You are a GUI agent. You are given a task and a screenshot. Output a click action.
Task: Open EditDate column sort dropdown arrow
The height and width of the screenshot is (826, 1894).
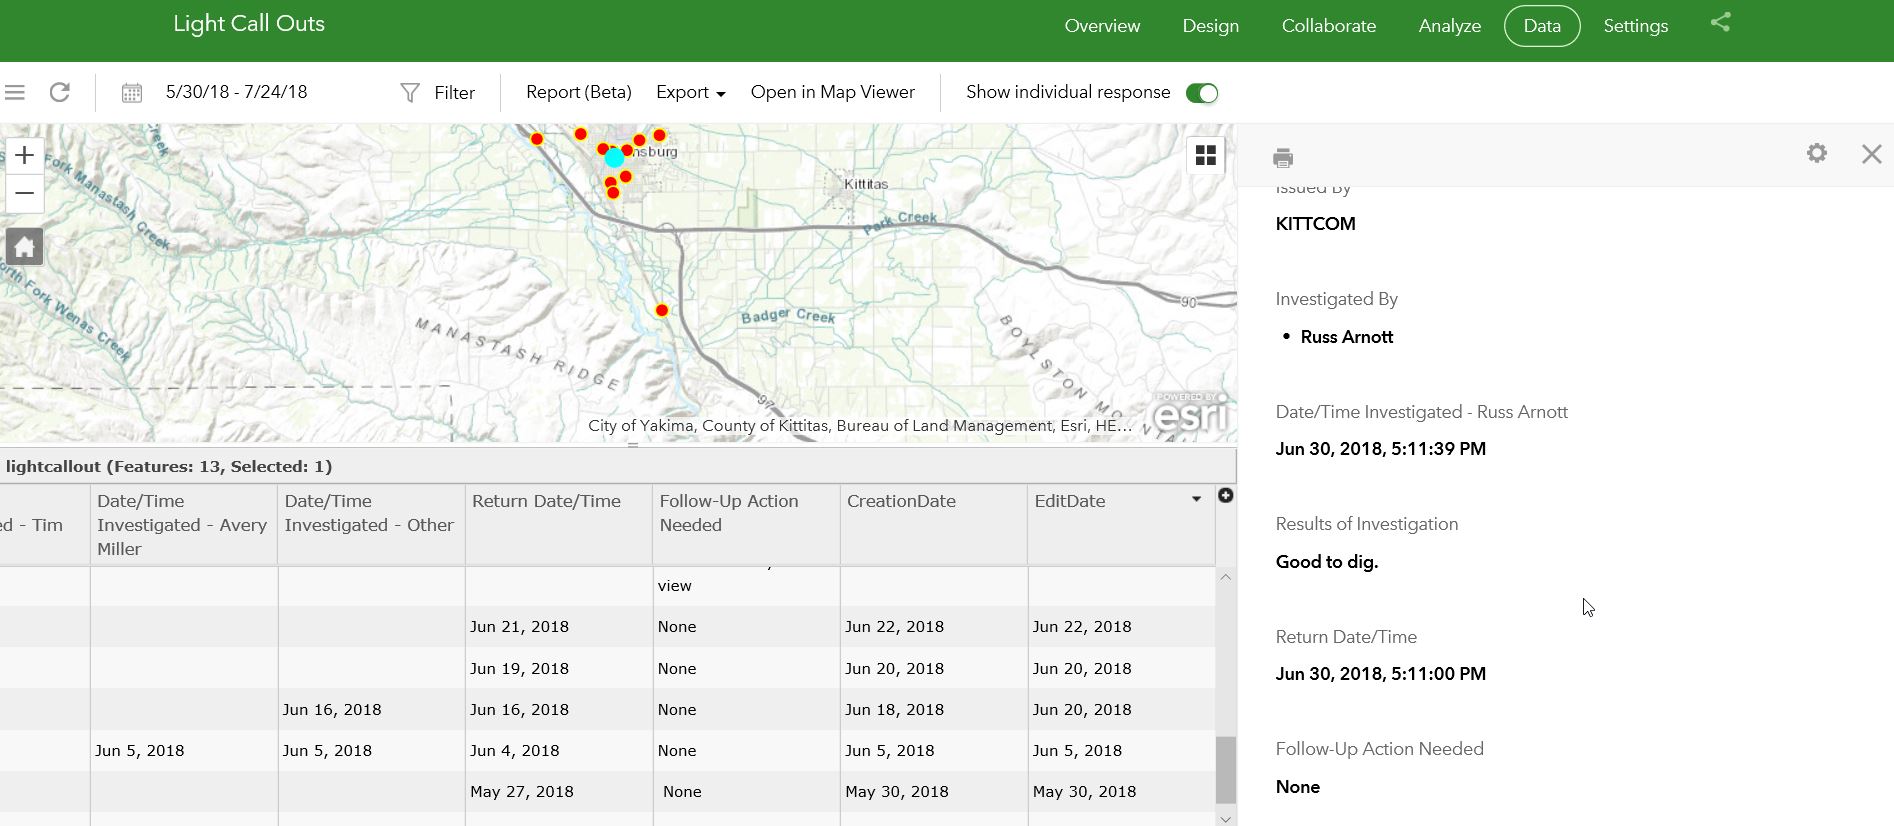click(1196, 499)
